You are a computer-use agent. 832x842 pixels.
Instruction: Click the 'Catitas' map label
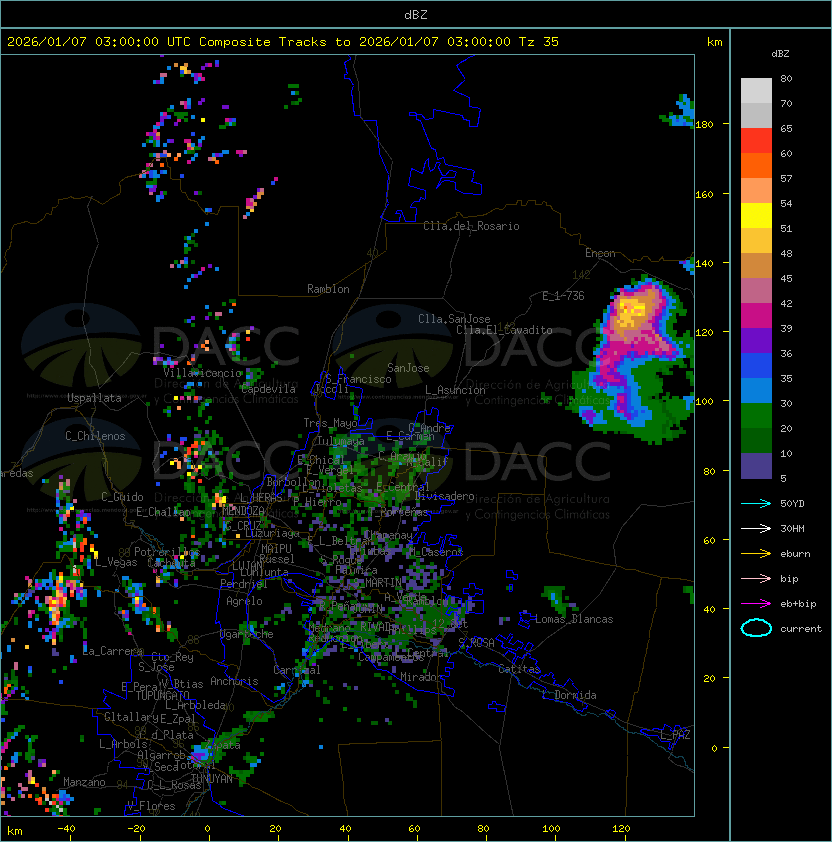519,669
